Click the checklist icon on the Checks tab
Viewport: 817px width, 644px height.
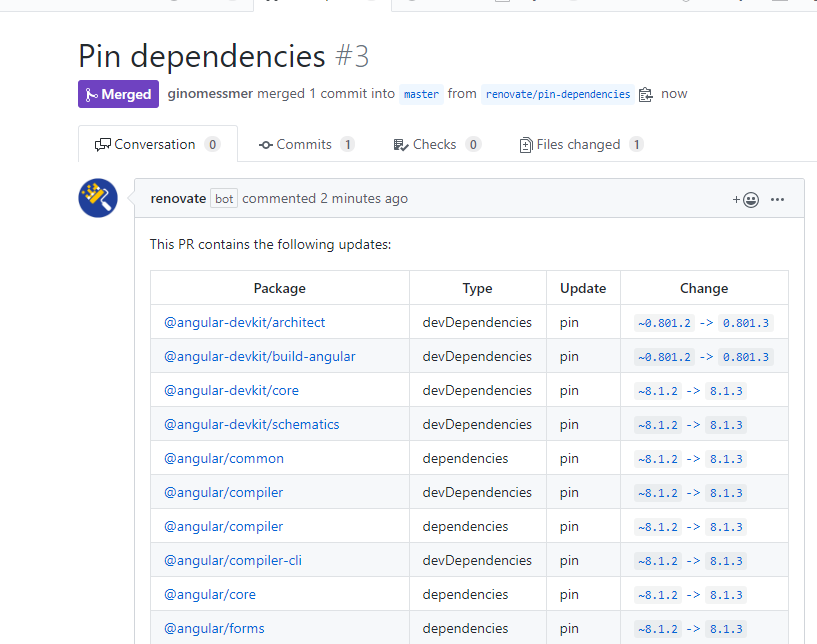tap(399, 144)
